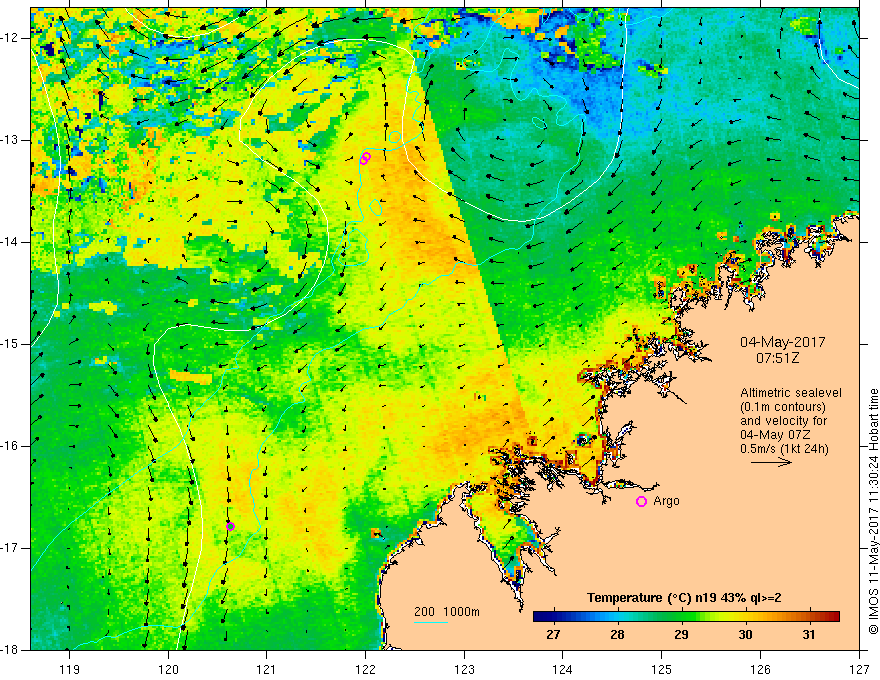Click longitude axis label 119
880x680 pixels.
pos(70,669)
